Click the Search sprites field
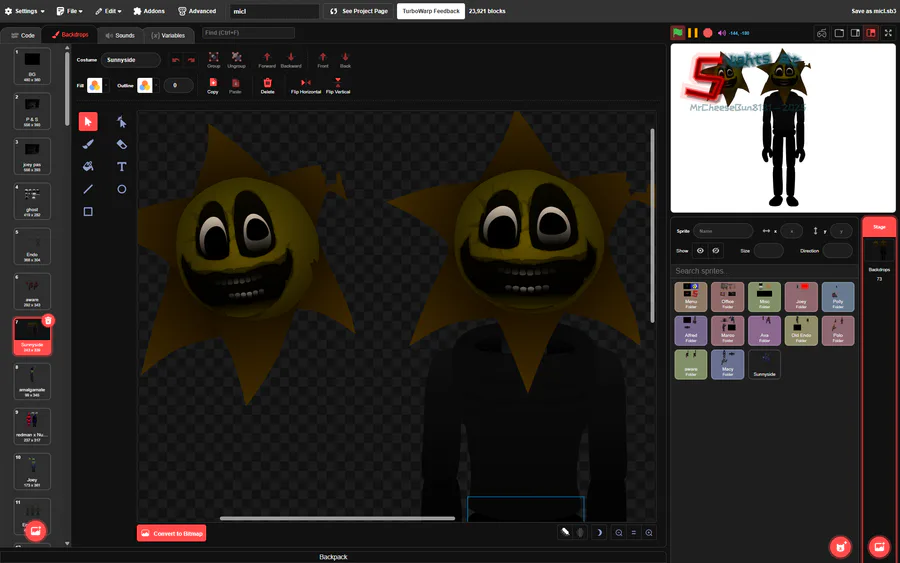 pos(763,271)
